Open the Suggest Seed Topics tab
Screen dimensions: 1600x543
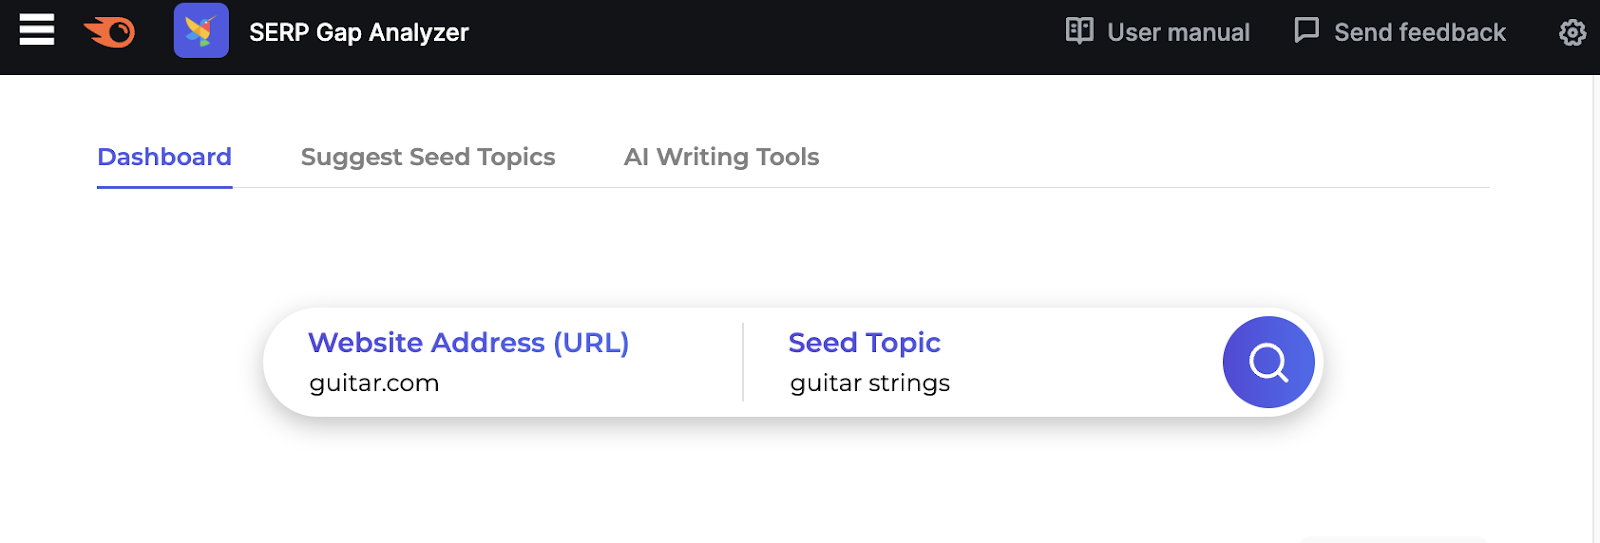[x=427, y=157]
